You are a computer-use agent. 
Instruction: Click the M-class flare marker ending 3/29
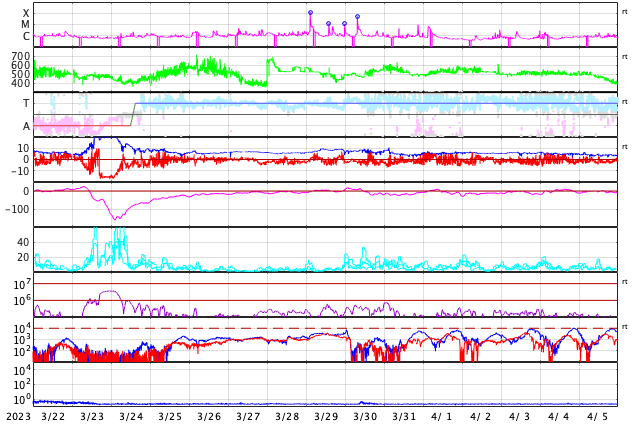pyautogui.click(x=344, y=23)
